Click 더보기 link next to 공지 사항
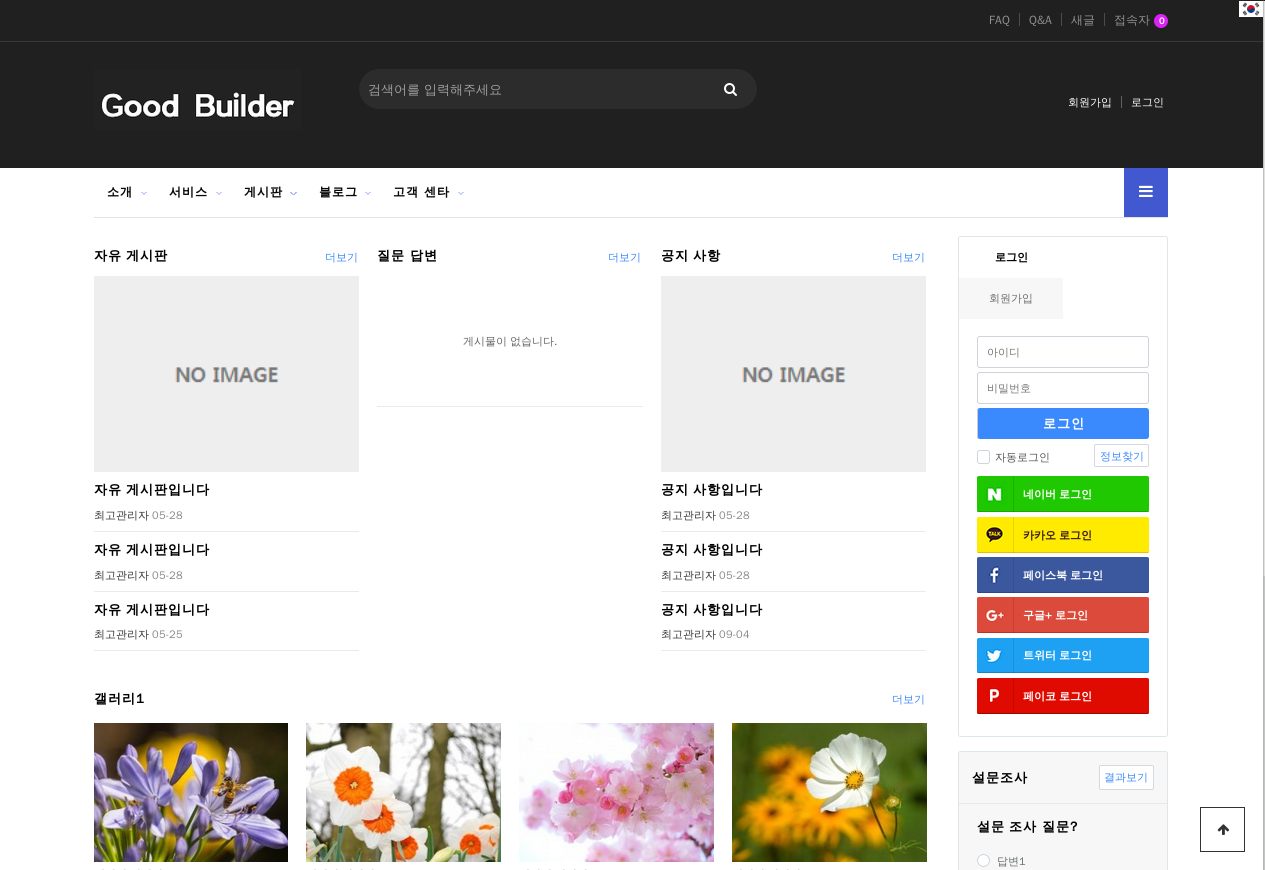 pyautogui.click(x=908, y=257)
